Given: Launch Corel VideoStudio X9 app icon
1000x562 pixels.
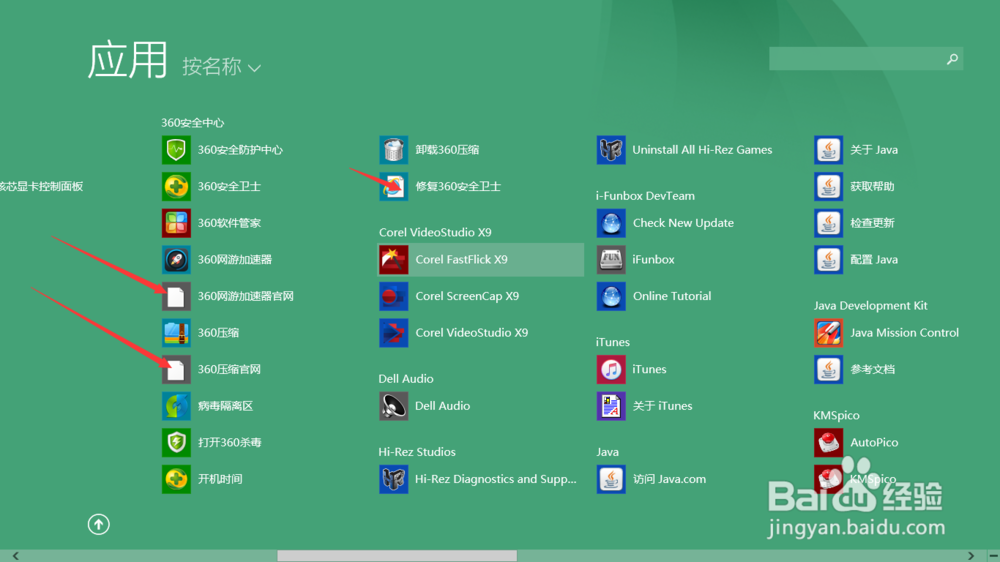Looking at the screenshot, I should (x=393, y=333).
